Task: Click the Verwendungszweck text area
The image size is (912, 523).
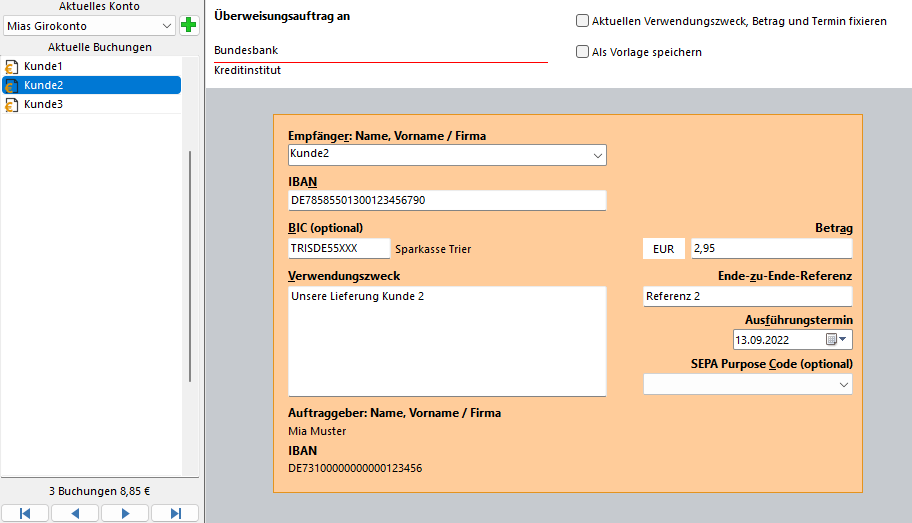Action: (447, 341)
